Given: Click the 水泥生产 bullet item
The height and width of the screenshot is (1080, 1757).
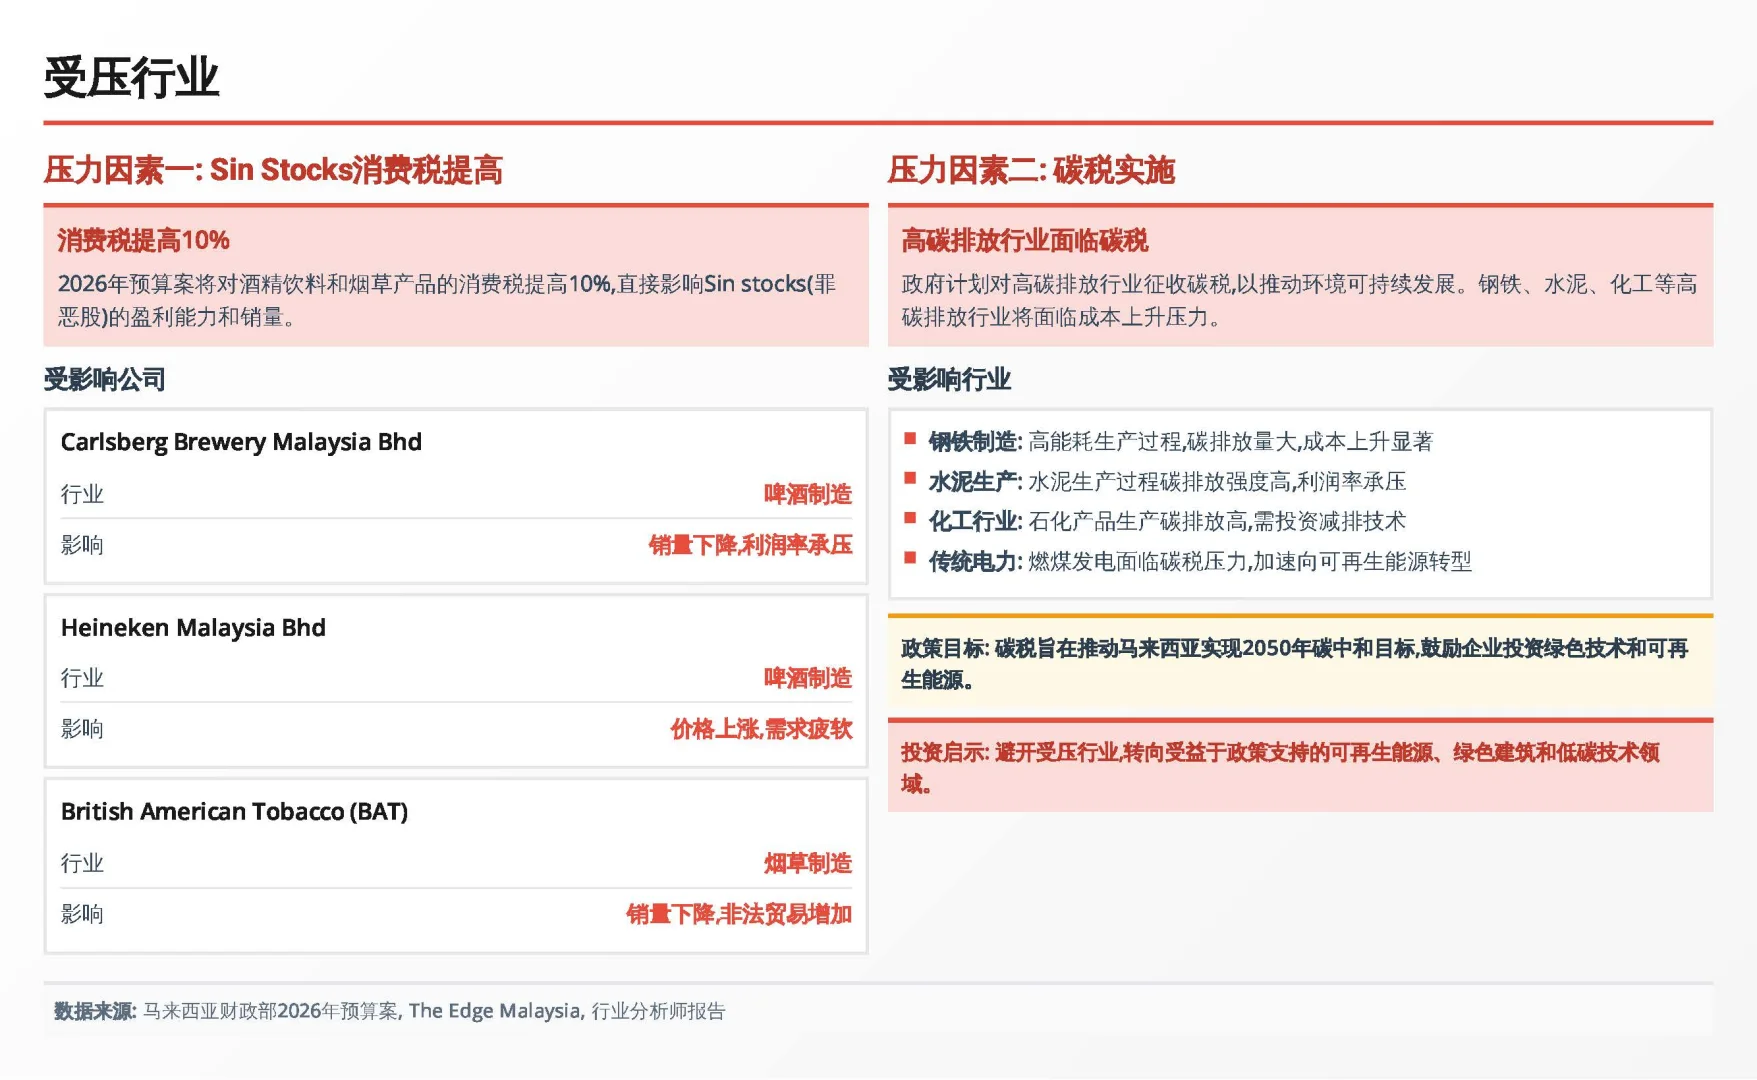Looking at the screenshot, I should click(1167, 482).
